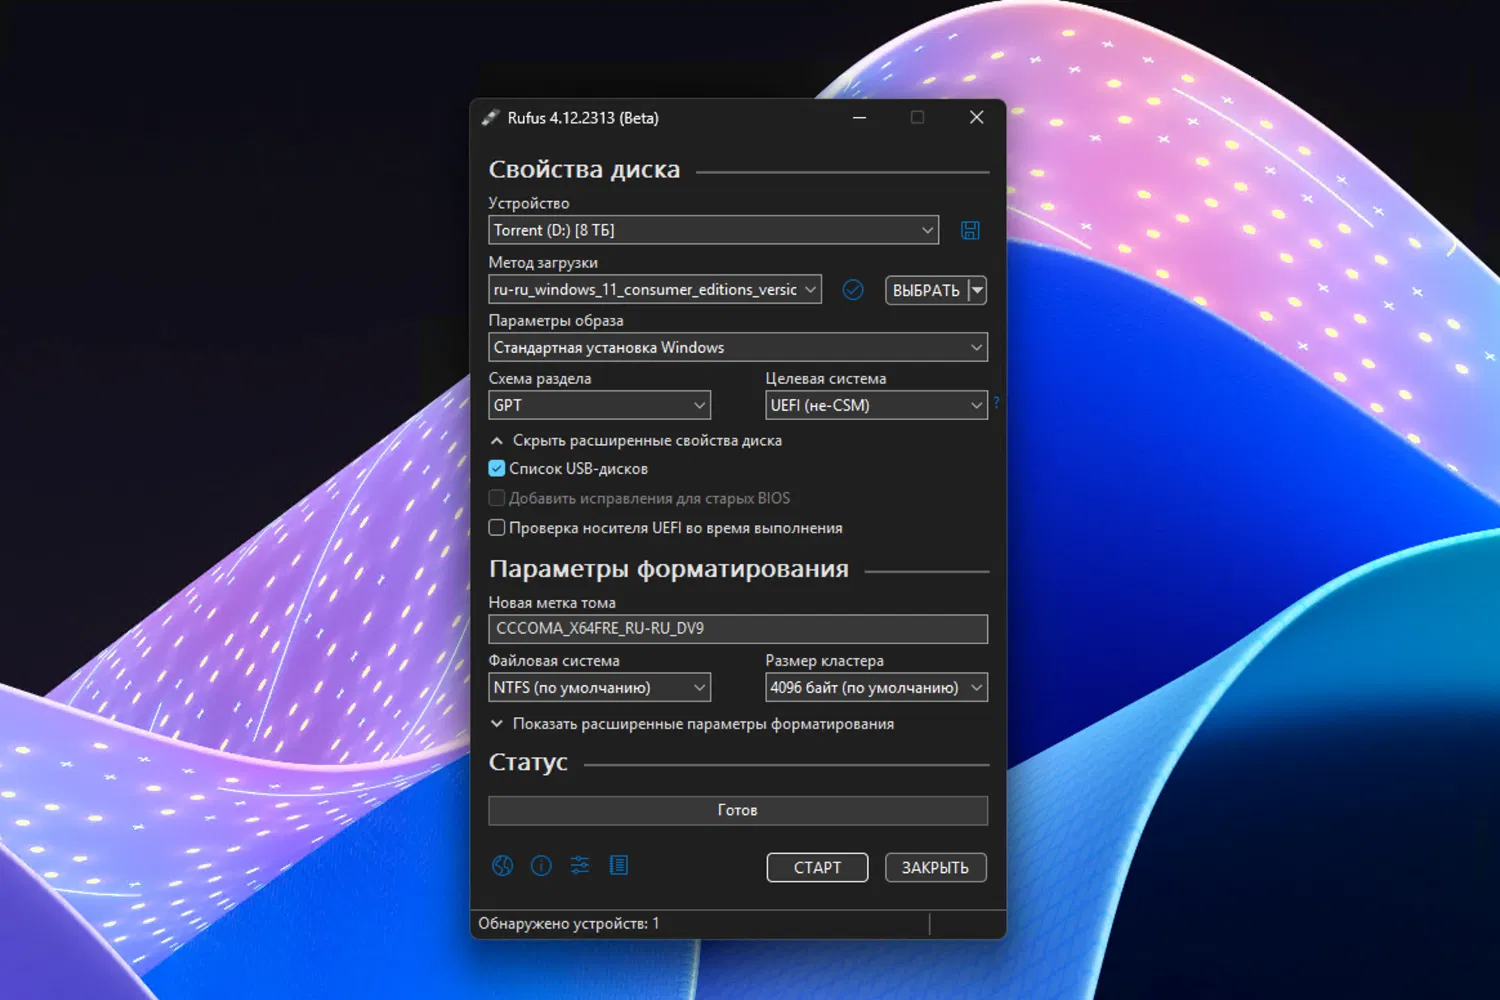Viewport: 1500px width, 1000px height.
Task: Click the ЗАКРЫТЬ button
Action: [936, 868]
